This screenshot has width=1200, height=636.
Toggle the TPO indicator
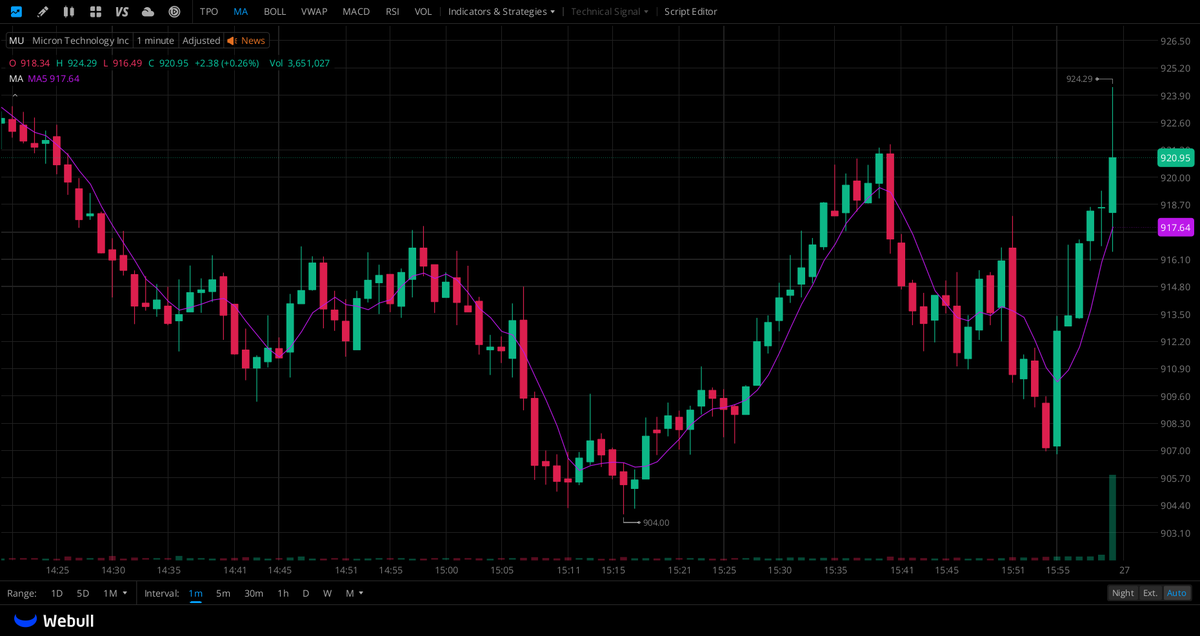tap(209, 11)
